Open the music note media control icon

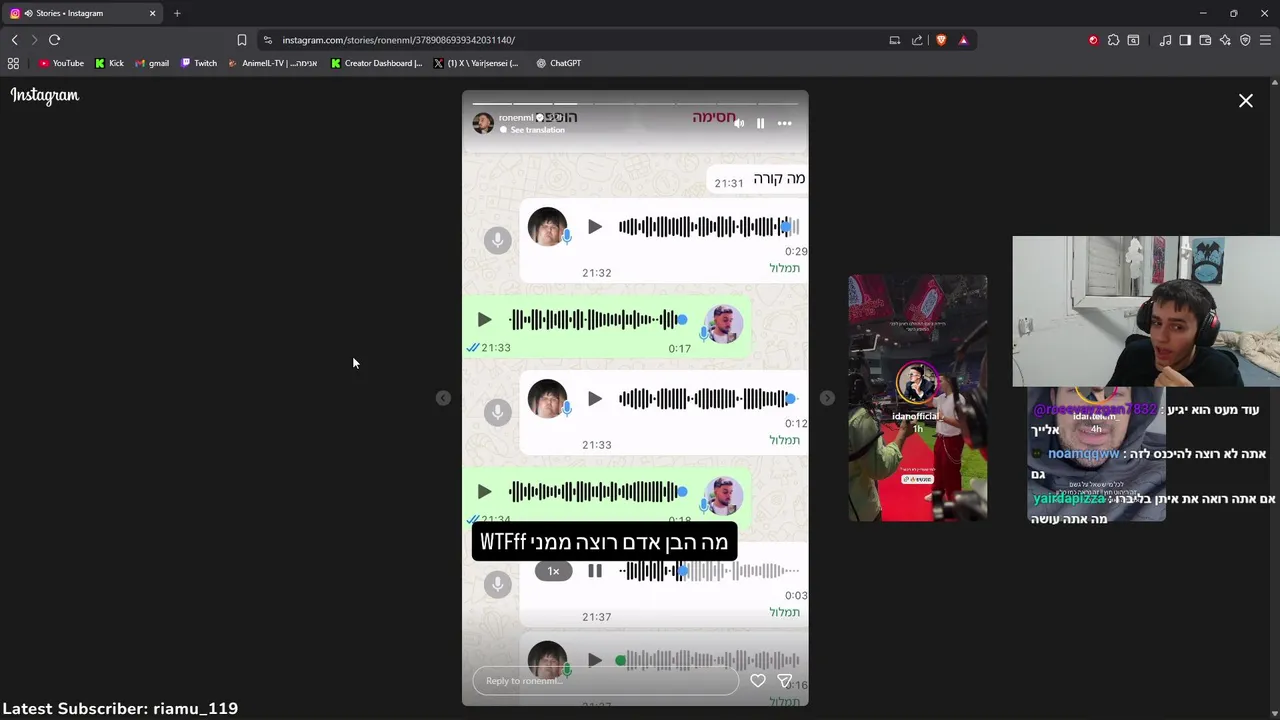(x=1165, y=40)
